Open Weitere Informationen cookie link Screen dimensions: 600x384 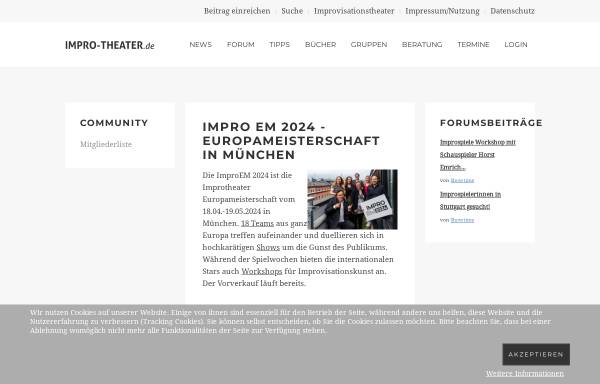(x=525, y=373)
